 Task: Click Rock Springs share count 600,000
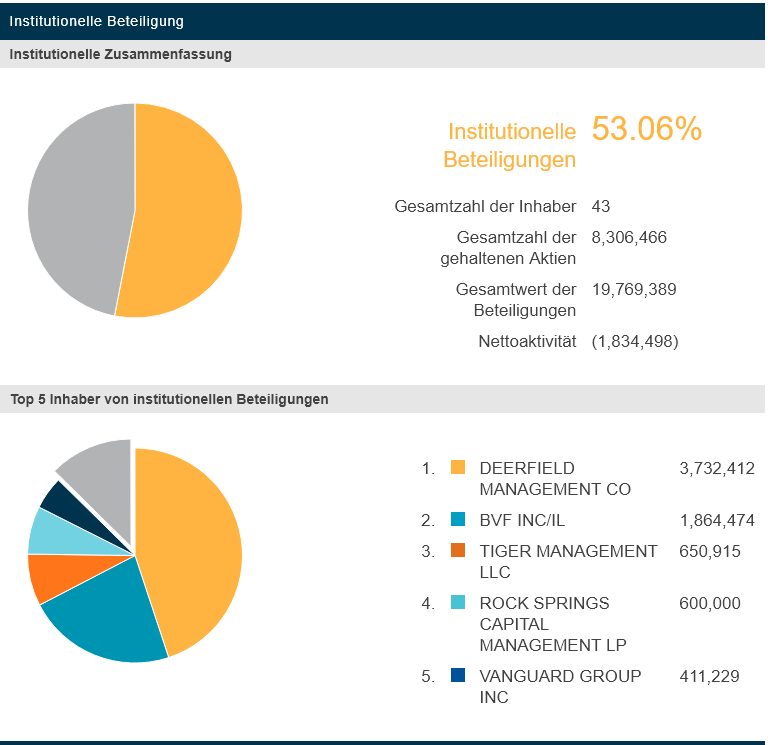(710, 603)
